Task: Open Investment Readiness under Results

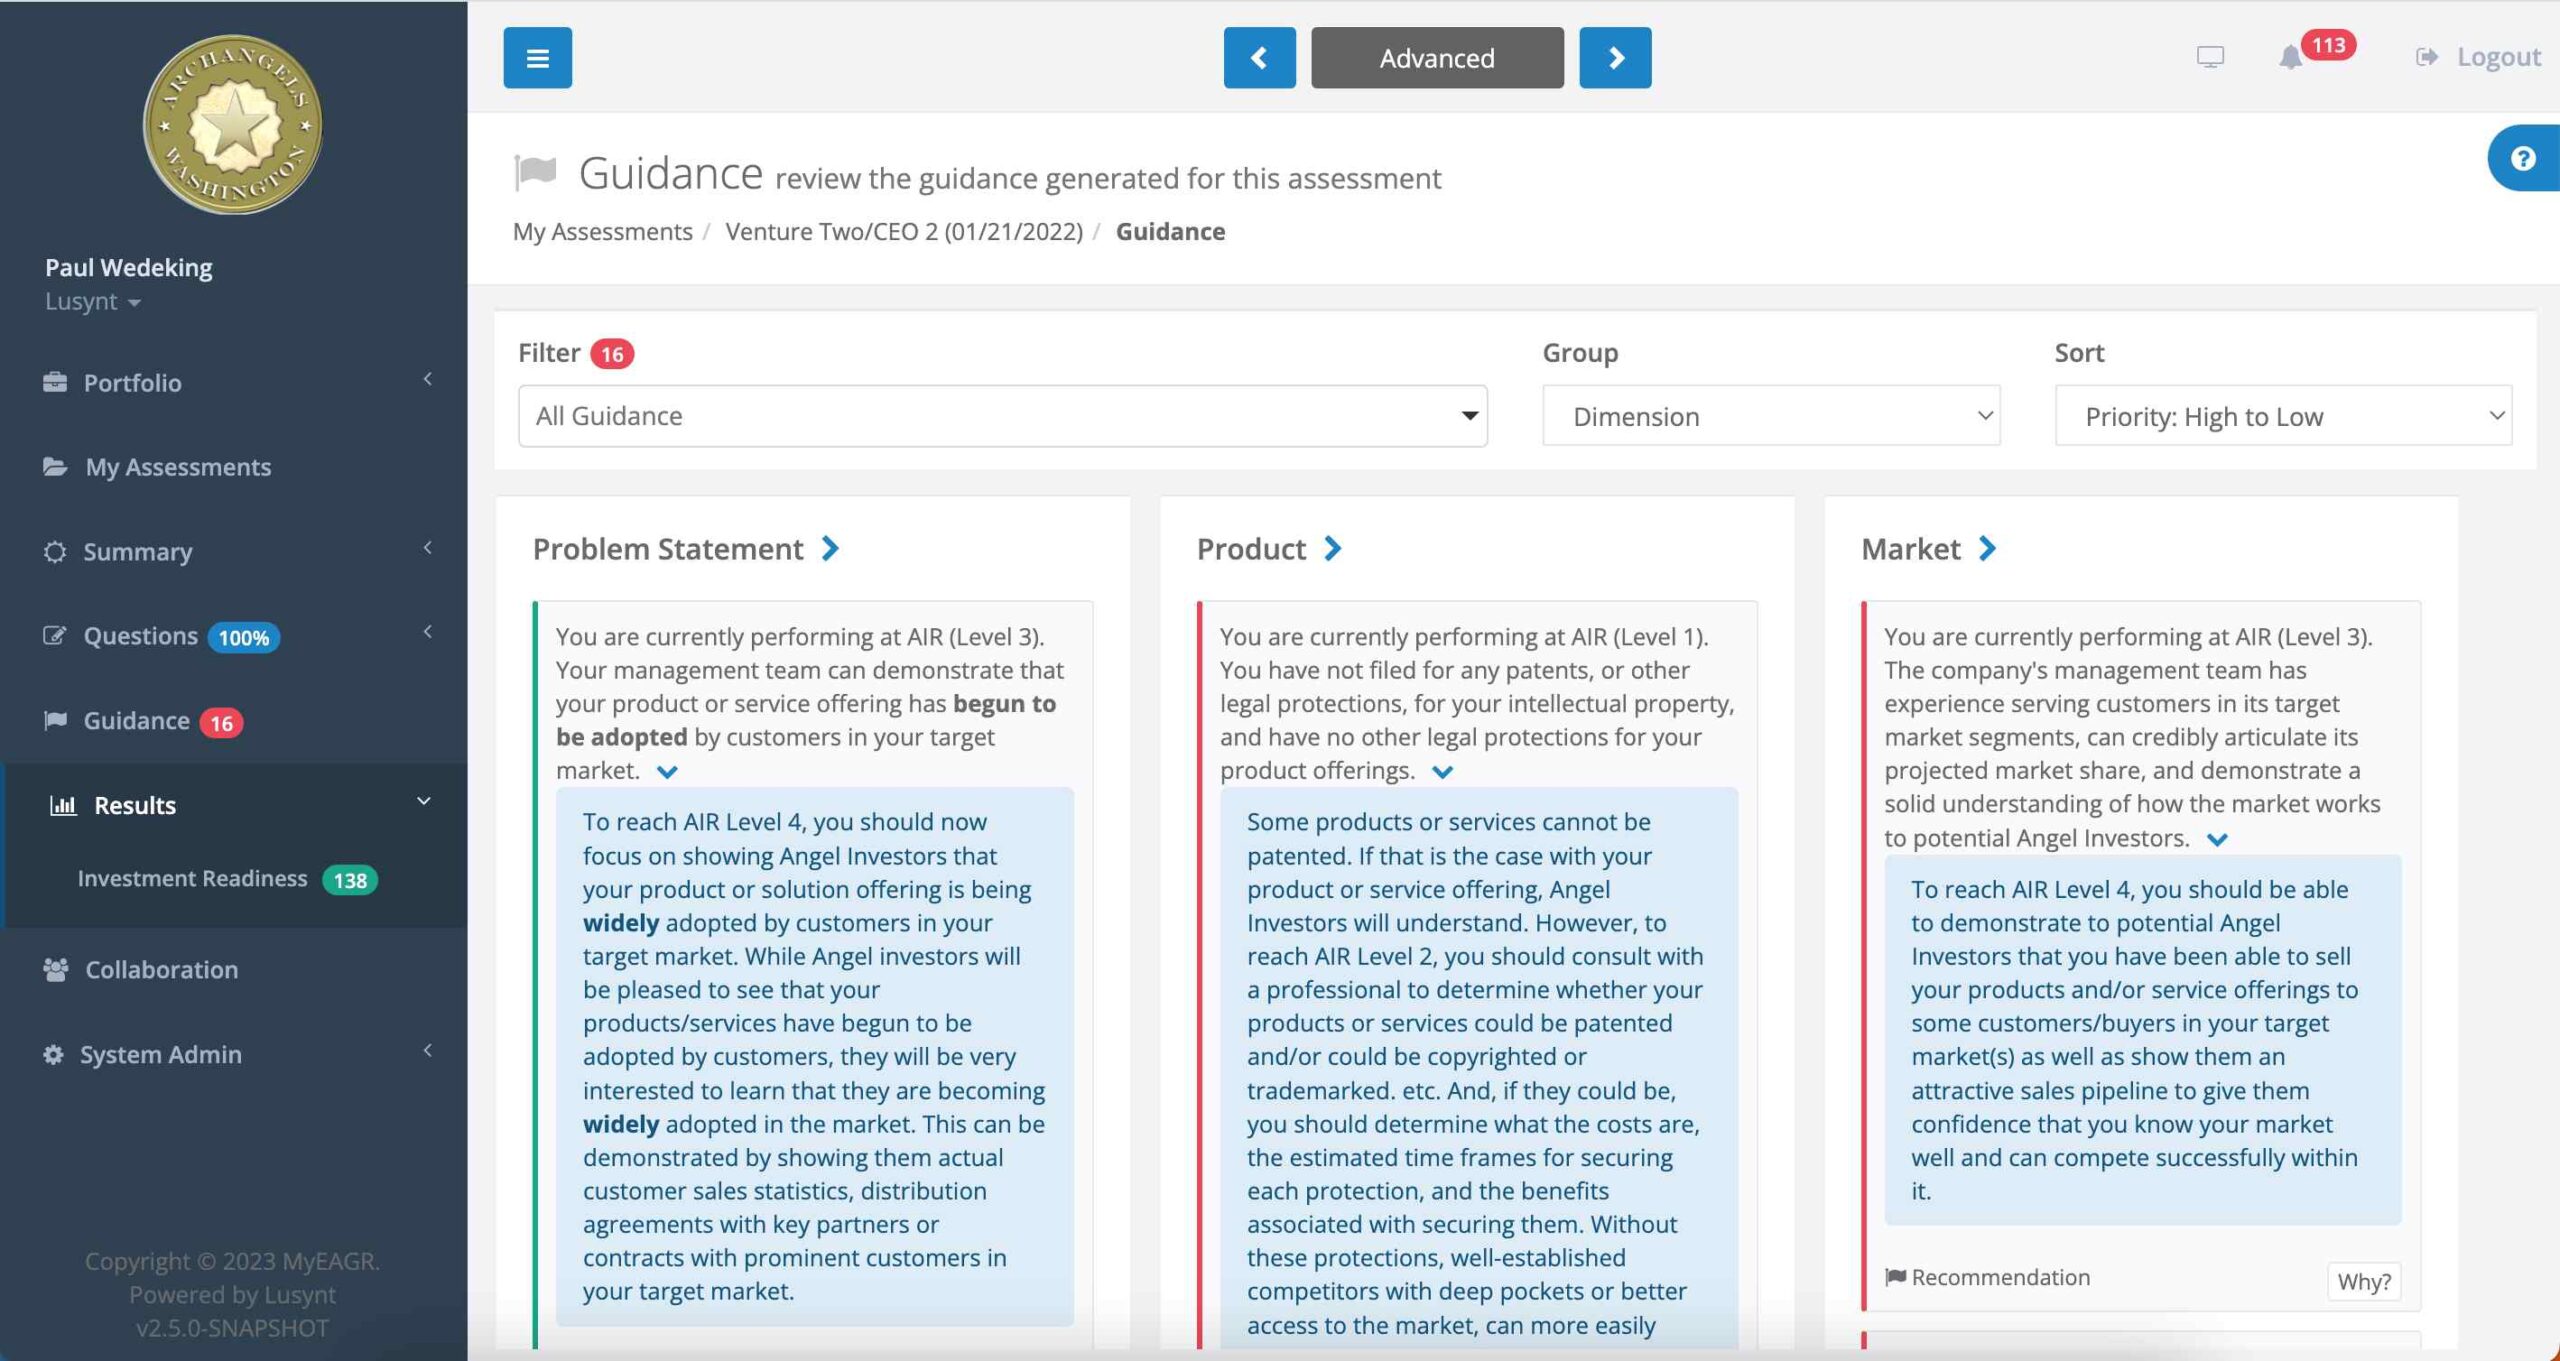Action: (x=193, y=879)
